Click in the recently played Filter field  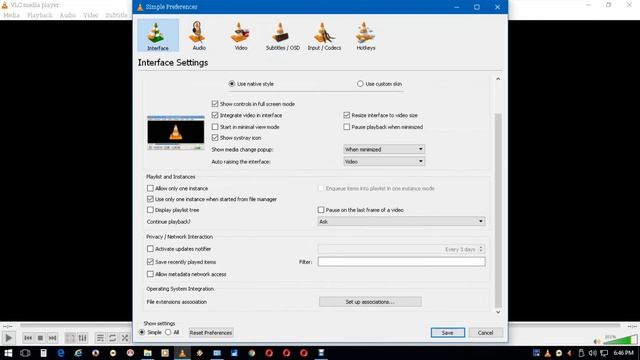pyautogui.click(x=401, y=262)
